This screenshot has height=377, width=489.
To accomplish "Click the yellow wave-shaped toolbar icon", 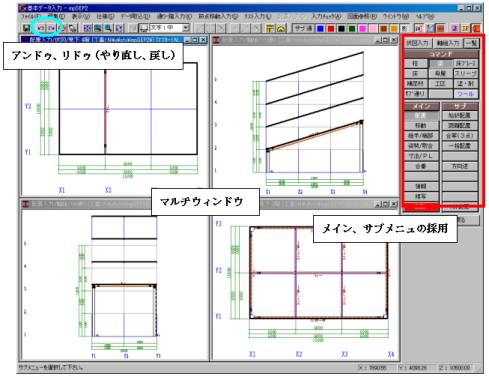I will pyautogui.click(x=281, y=28).
